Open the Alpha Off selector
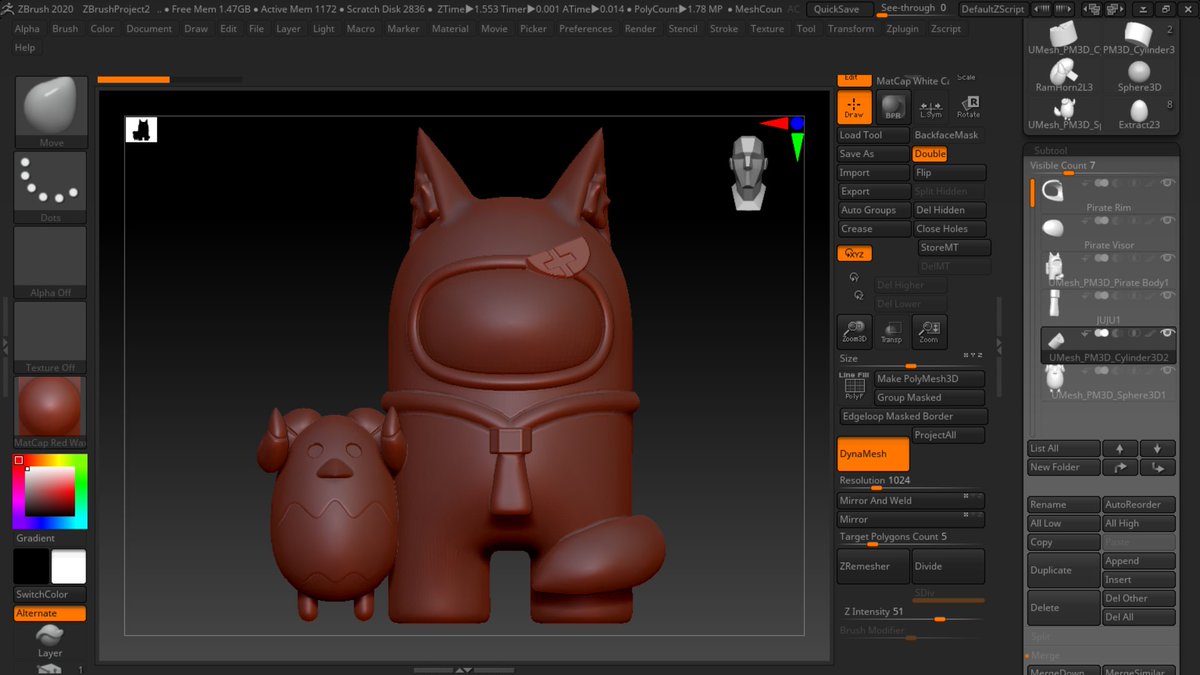The height and width of the screenshot is (675, 1200). [x=50, y=262]
